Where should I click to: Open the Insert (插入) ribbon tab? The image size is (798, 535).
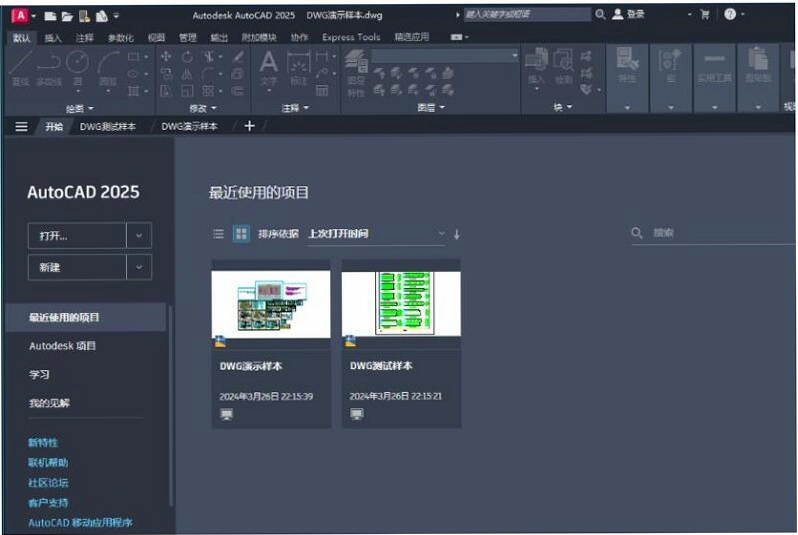pos(53,38)
